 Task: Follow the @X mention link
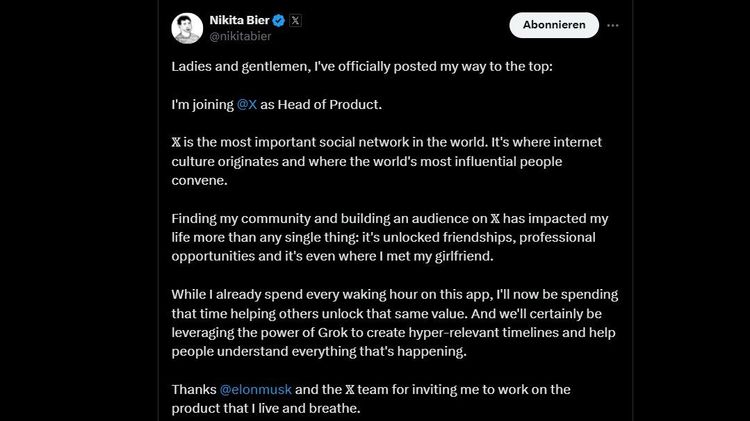pyautogui.click(x=247, y=104)
